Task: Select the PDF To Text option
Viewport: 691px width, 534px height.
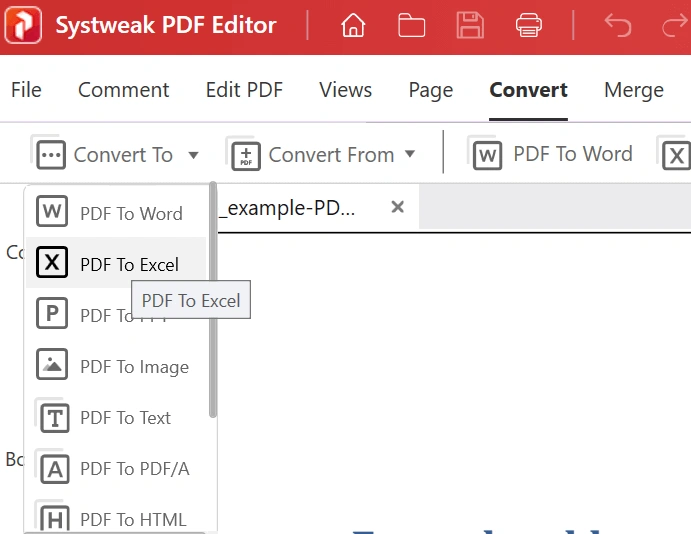Action: (x=116, y=417)
